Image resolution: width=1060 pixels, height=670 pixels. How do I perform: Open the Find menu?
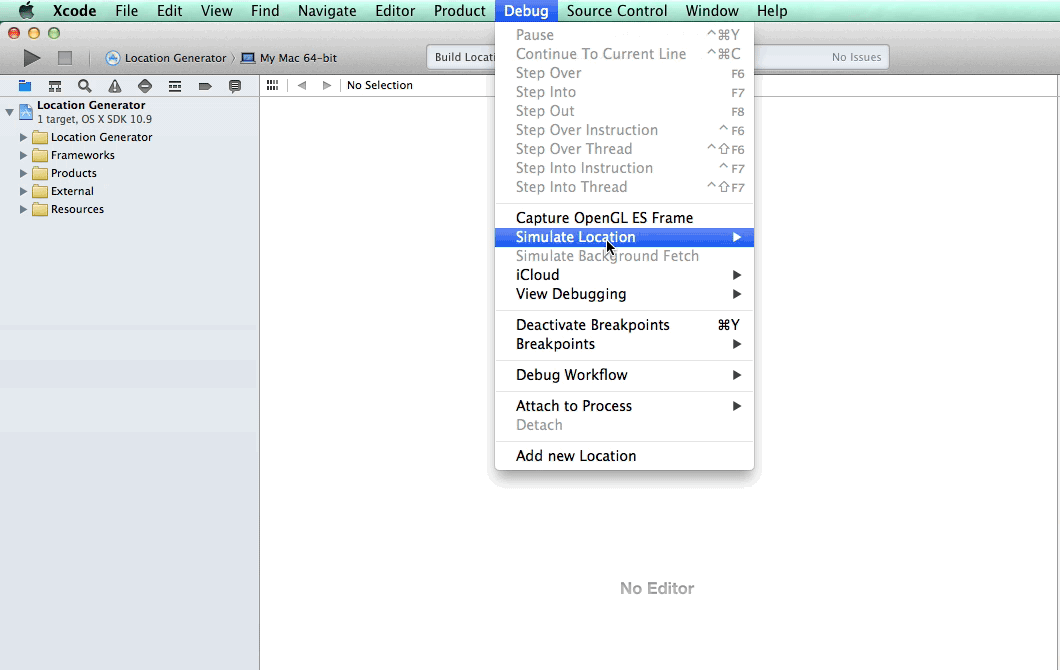click(x=265, y=11)
